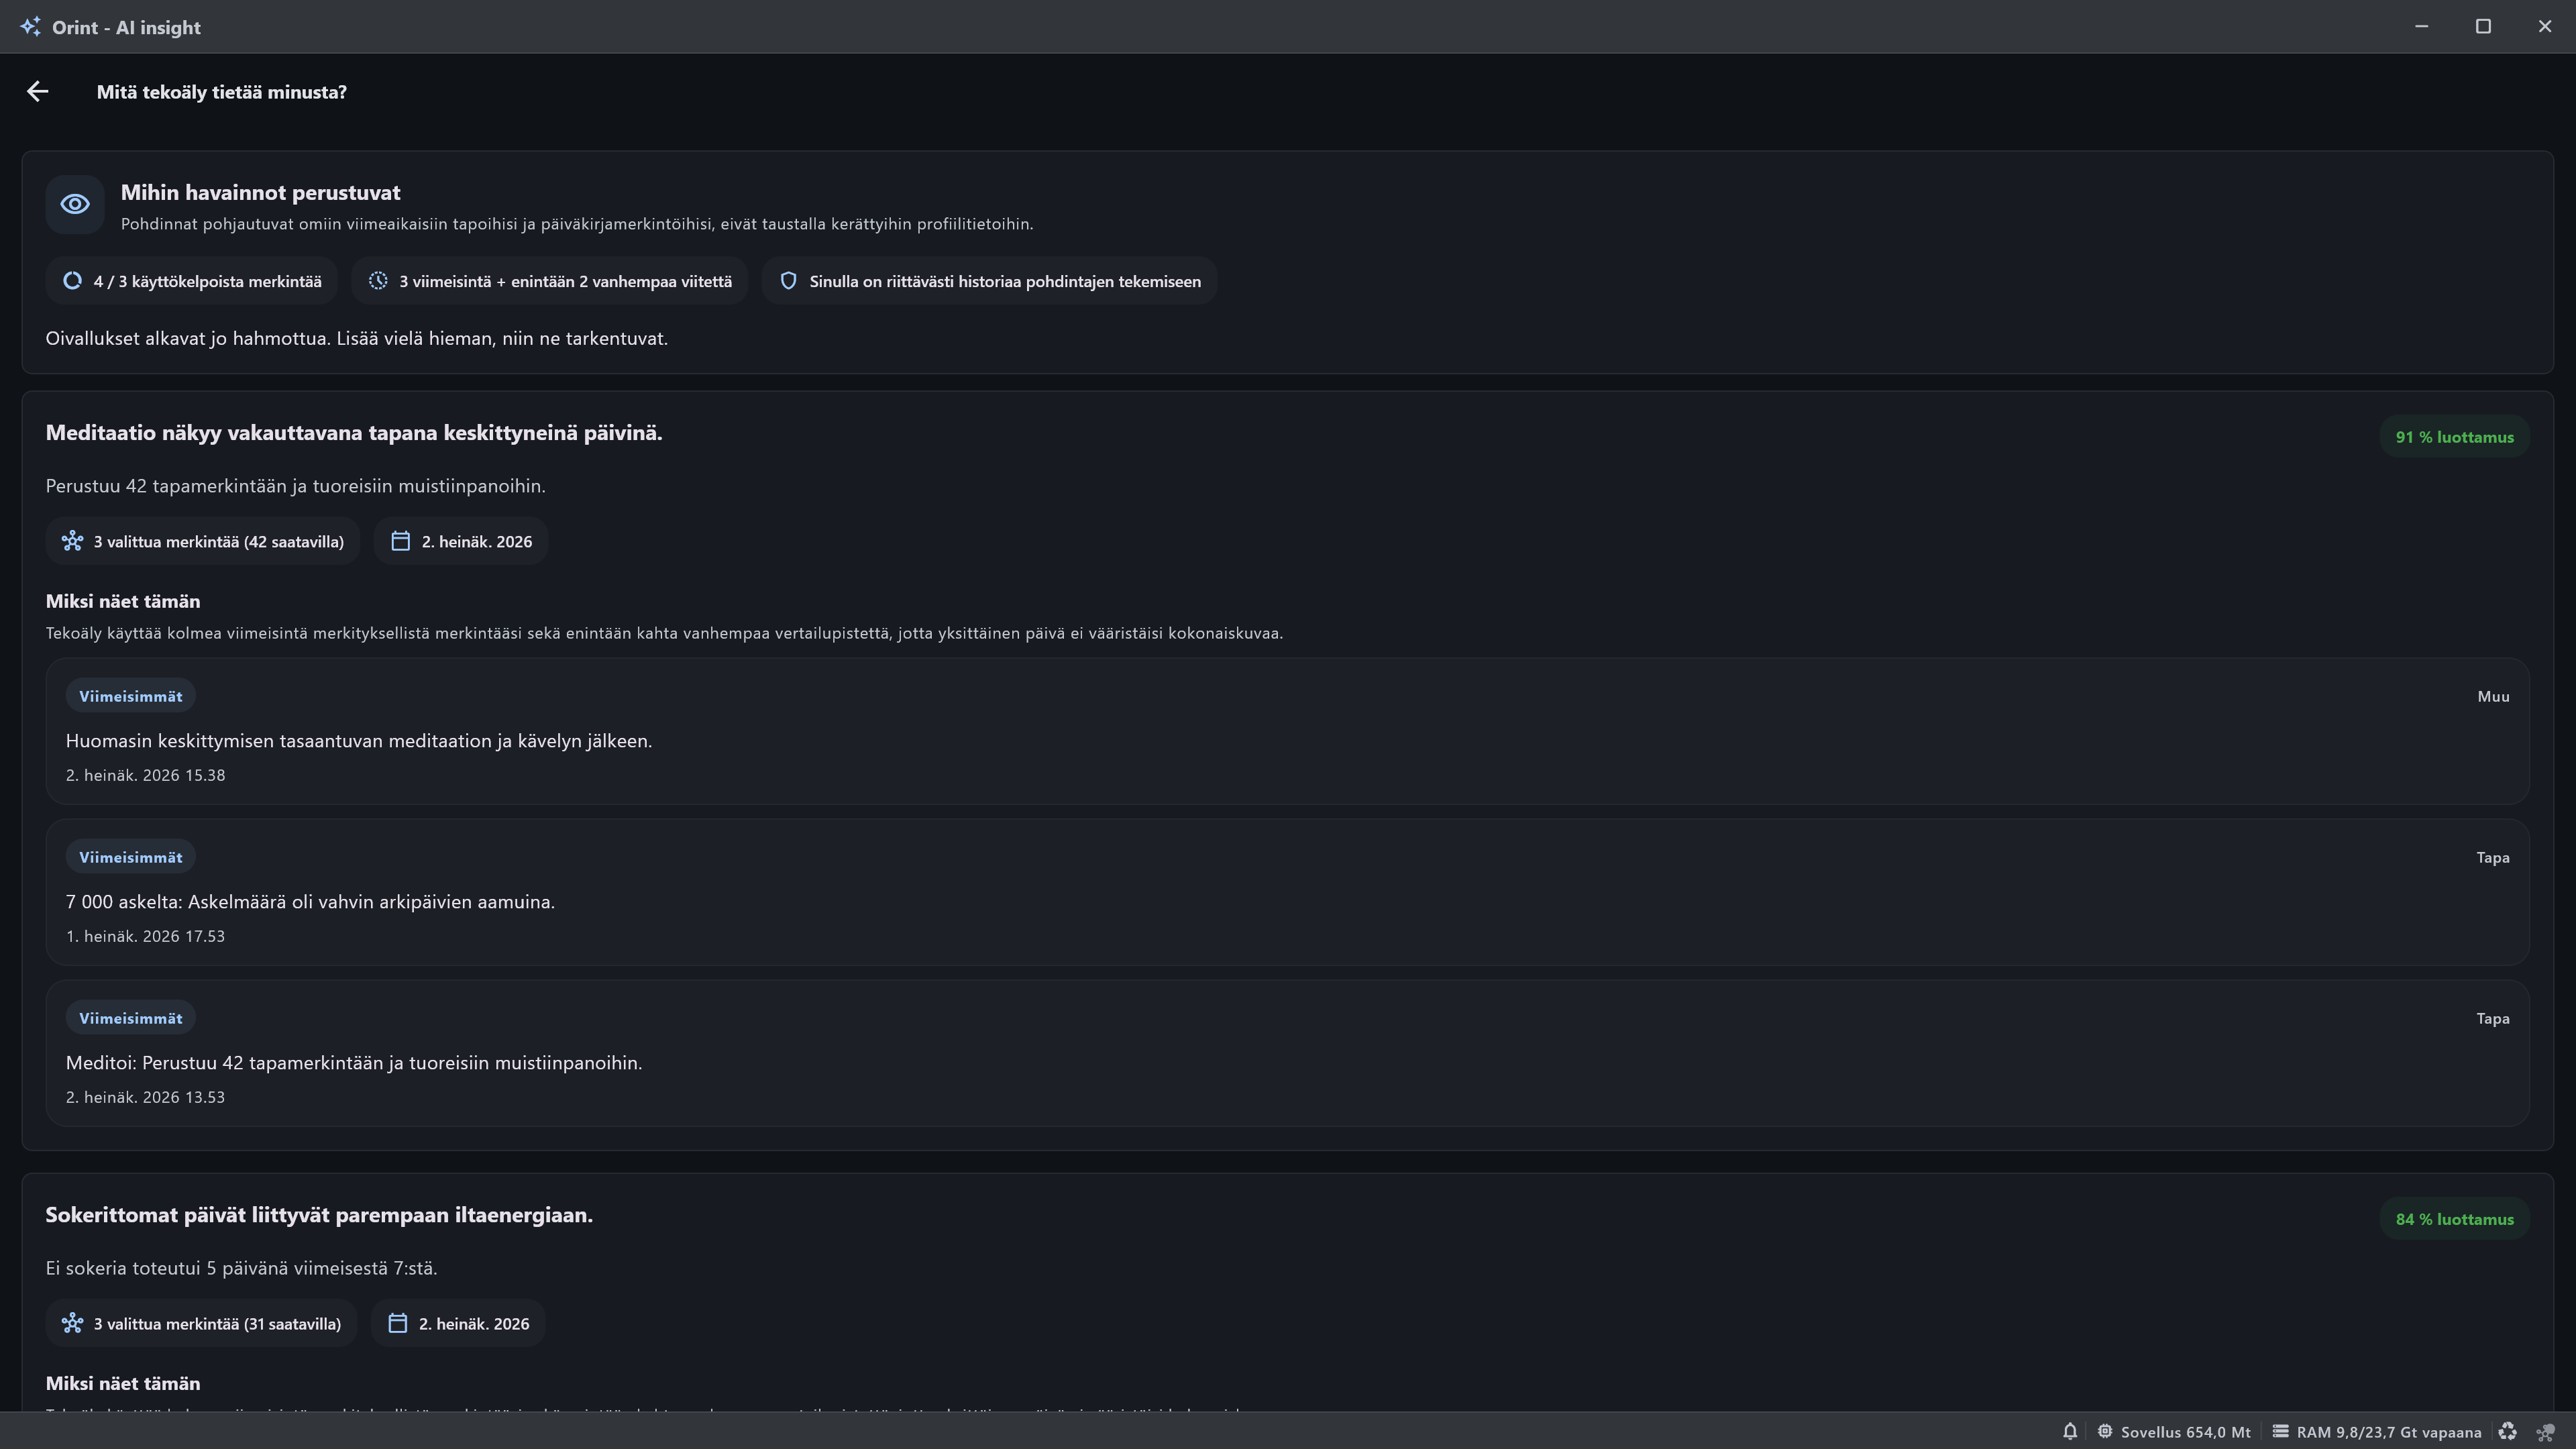The image size is (2576, 1449).
Task: Click the node icon beside 31 saatavilla
Action: (72, 1323)
